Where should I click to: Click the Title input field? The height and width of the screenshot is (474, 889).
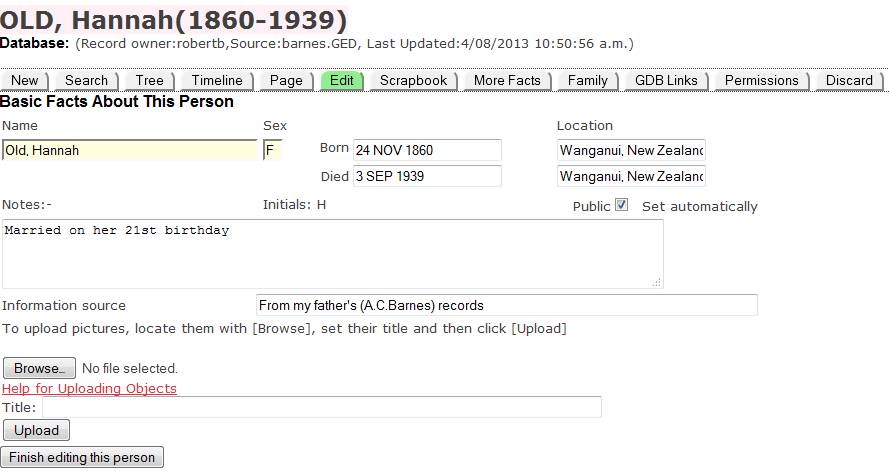(x=321, y=407)
